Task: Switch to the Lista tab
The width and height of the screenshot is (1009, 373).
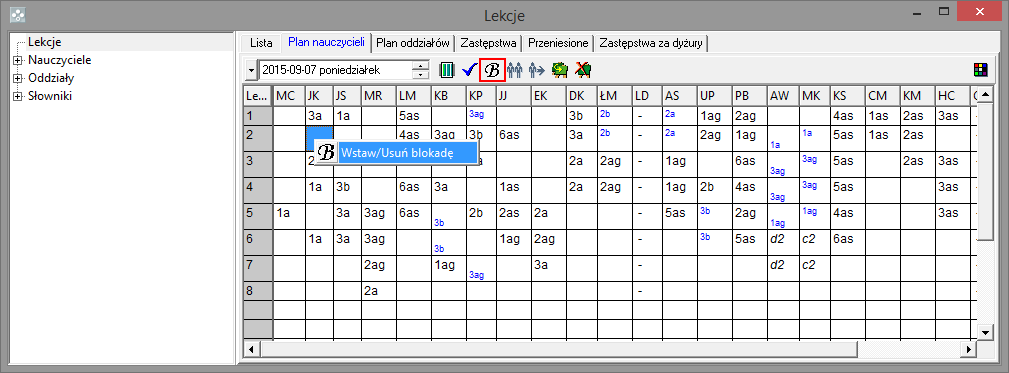Action: coord(261,42)
